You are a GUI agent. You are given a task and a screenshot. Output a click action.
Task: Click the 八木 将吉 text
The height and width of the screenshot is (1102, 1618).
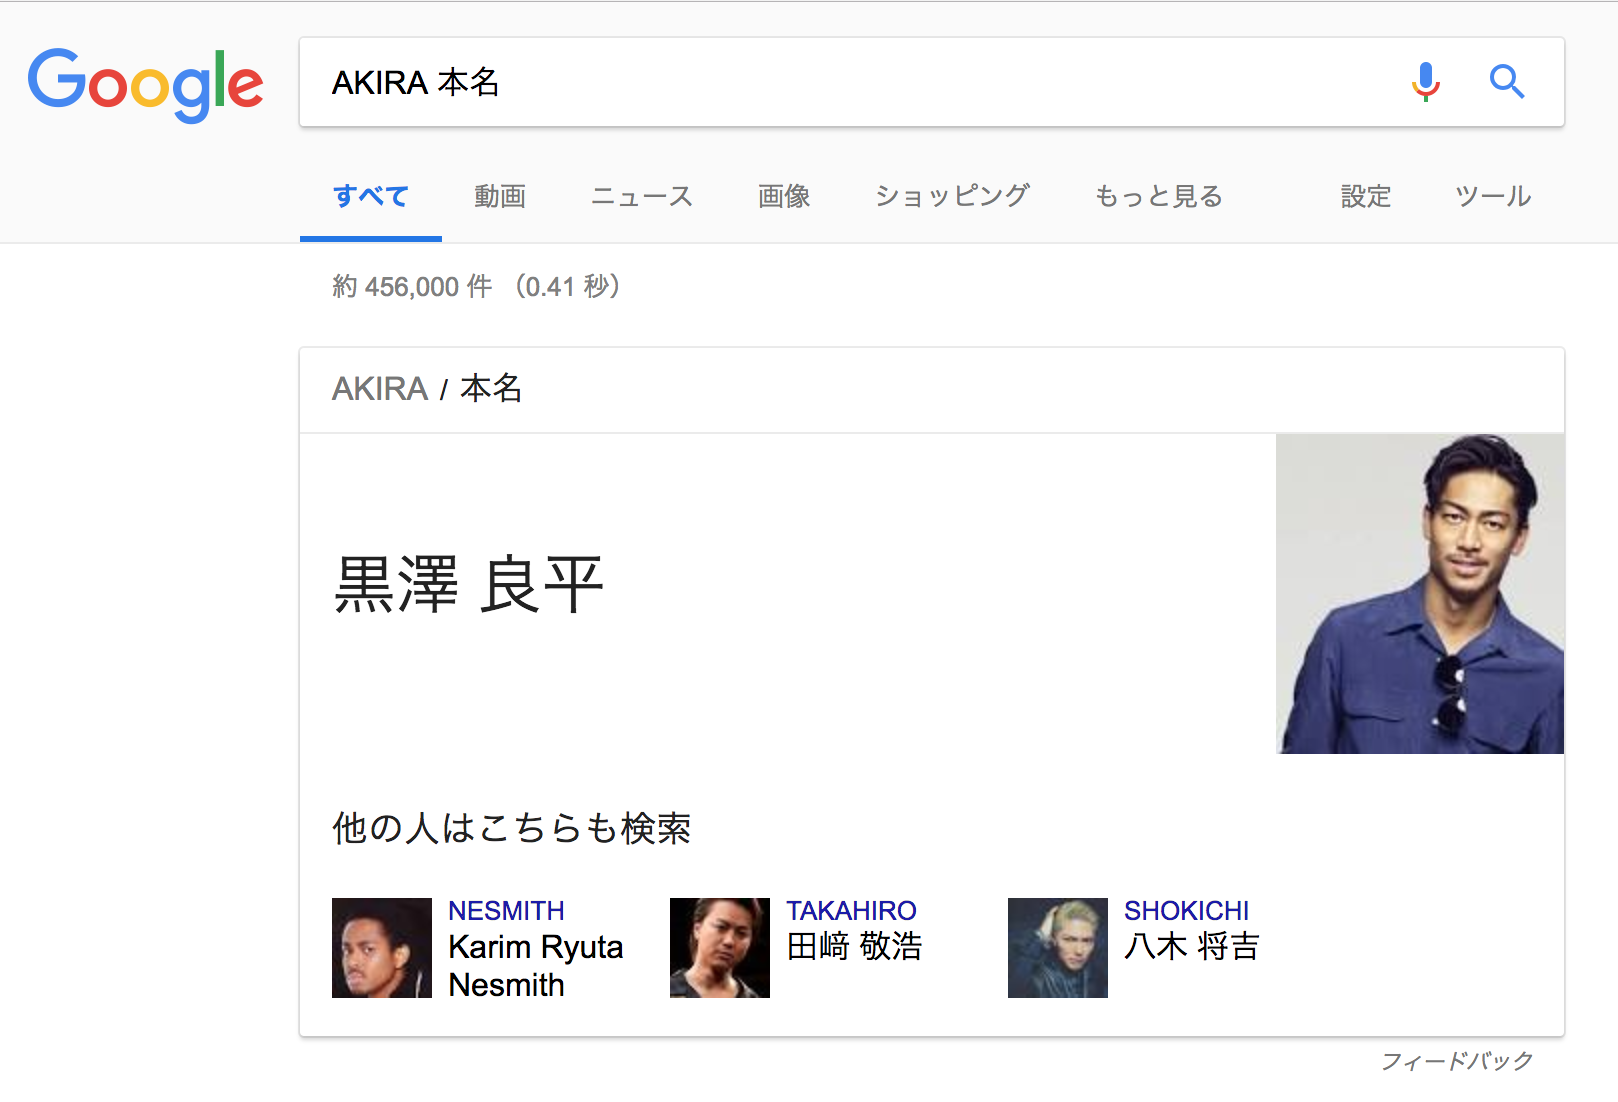click(1192, 946)
